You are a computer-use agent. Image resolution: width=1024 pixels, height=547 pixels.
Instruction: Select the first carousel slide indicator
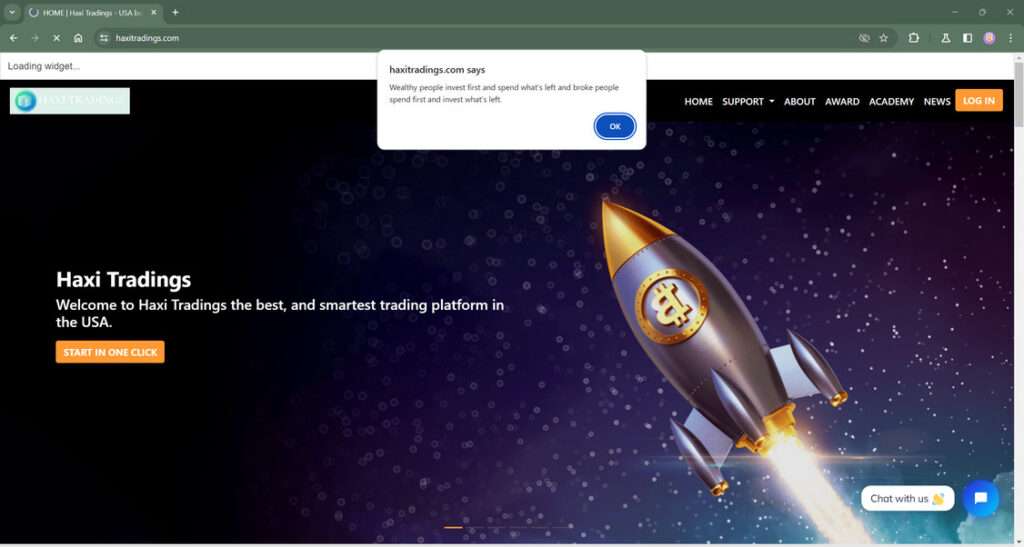point(453,527)
